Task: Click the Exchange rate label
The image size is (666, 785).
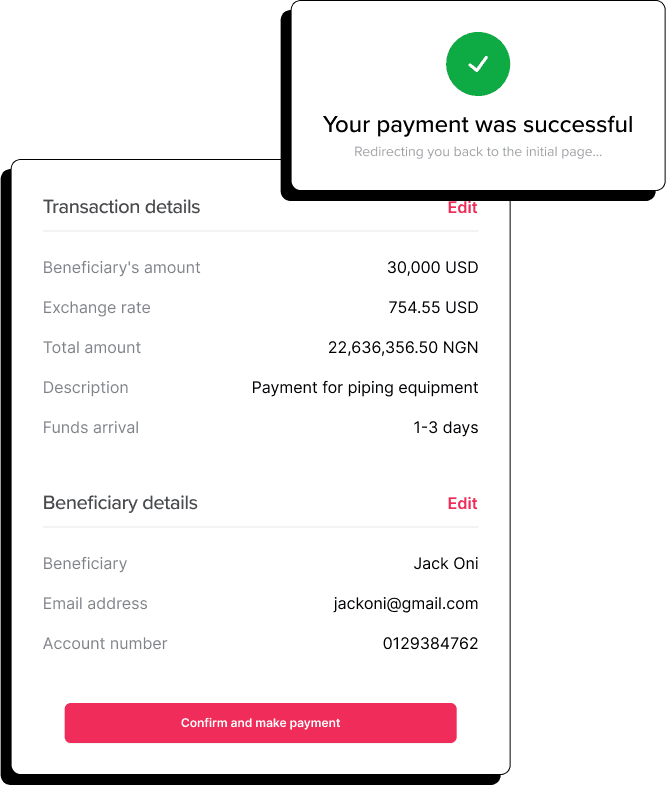Action: pyautogui.click(x=96, y=307)
